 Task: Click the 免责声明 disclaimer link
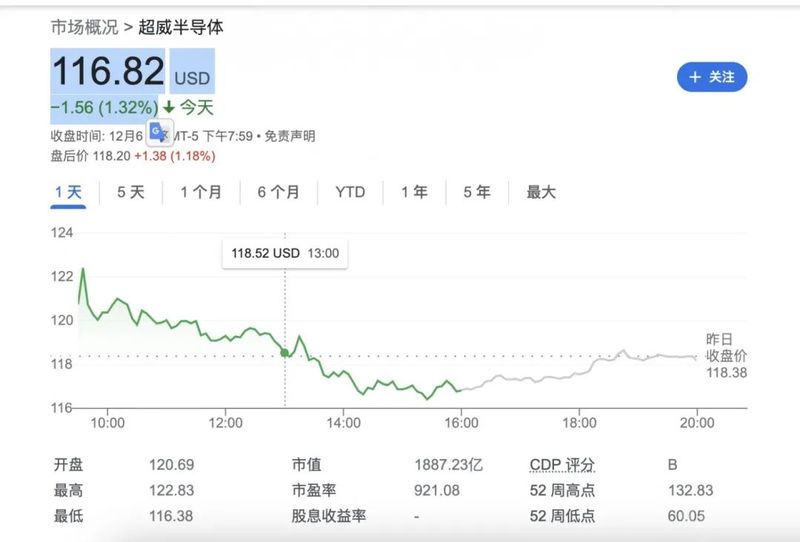290,136
